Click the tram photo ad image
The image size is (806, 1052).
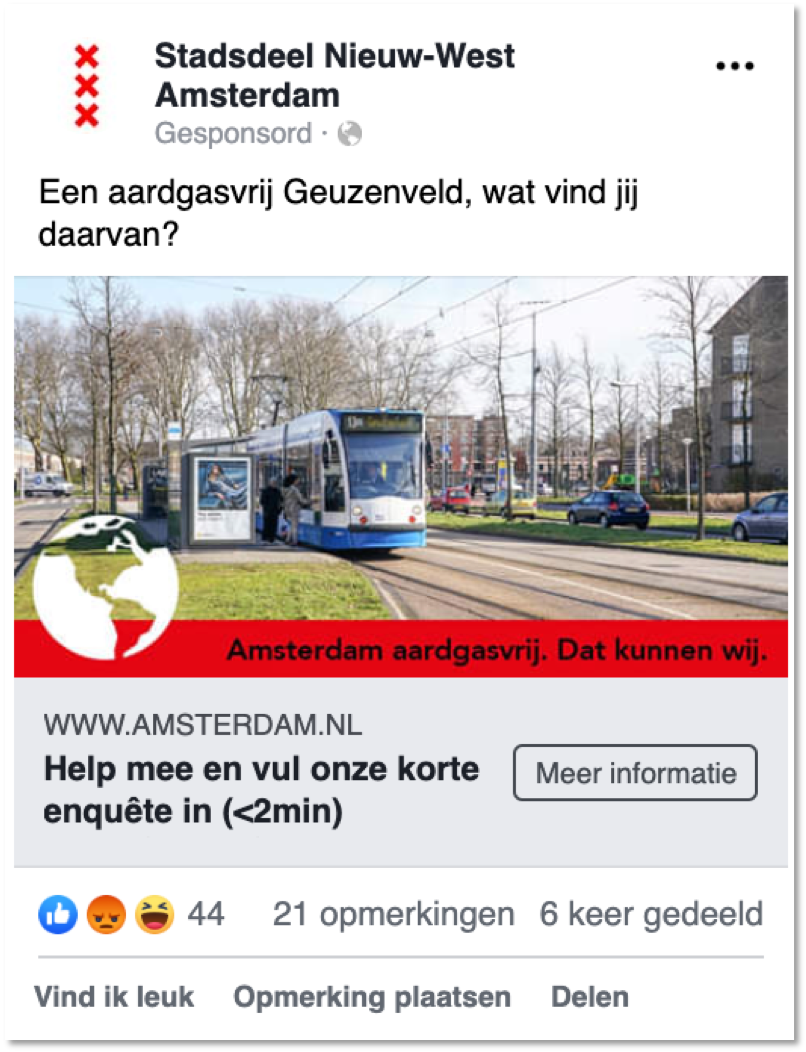401,448
